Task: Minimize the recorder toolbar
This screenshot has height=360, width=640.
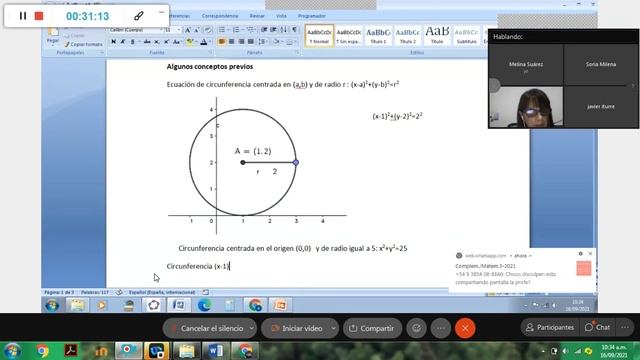Action: 162,13
